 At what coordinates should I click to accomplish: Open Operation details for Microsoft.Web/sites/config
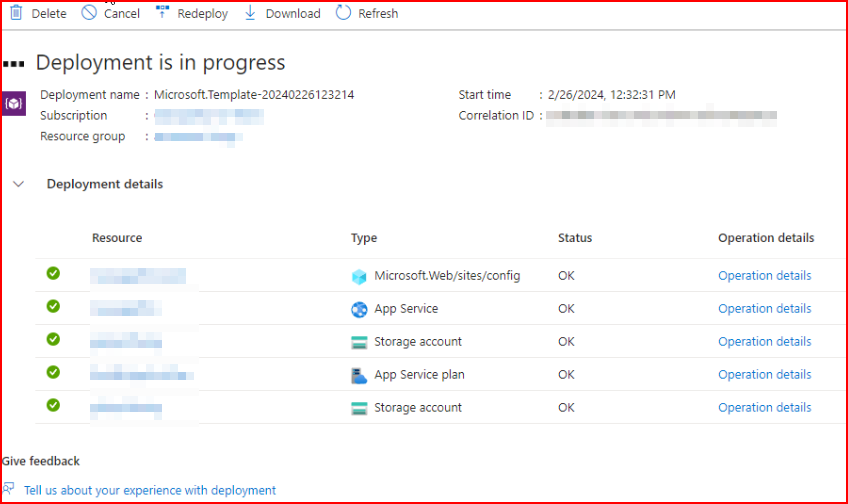[x=764, y=276]
